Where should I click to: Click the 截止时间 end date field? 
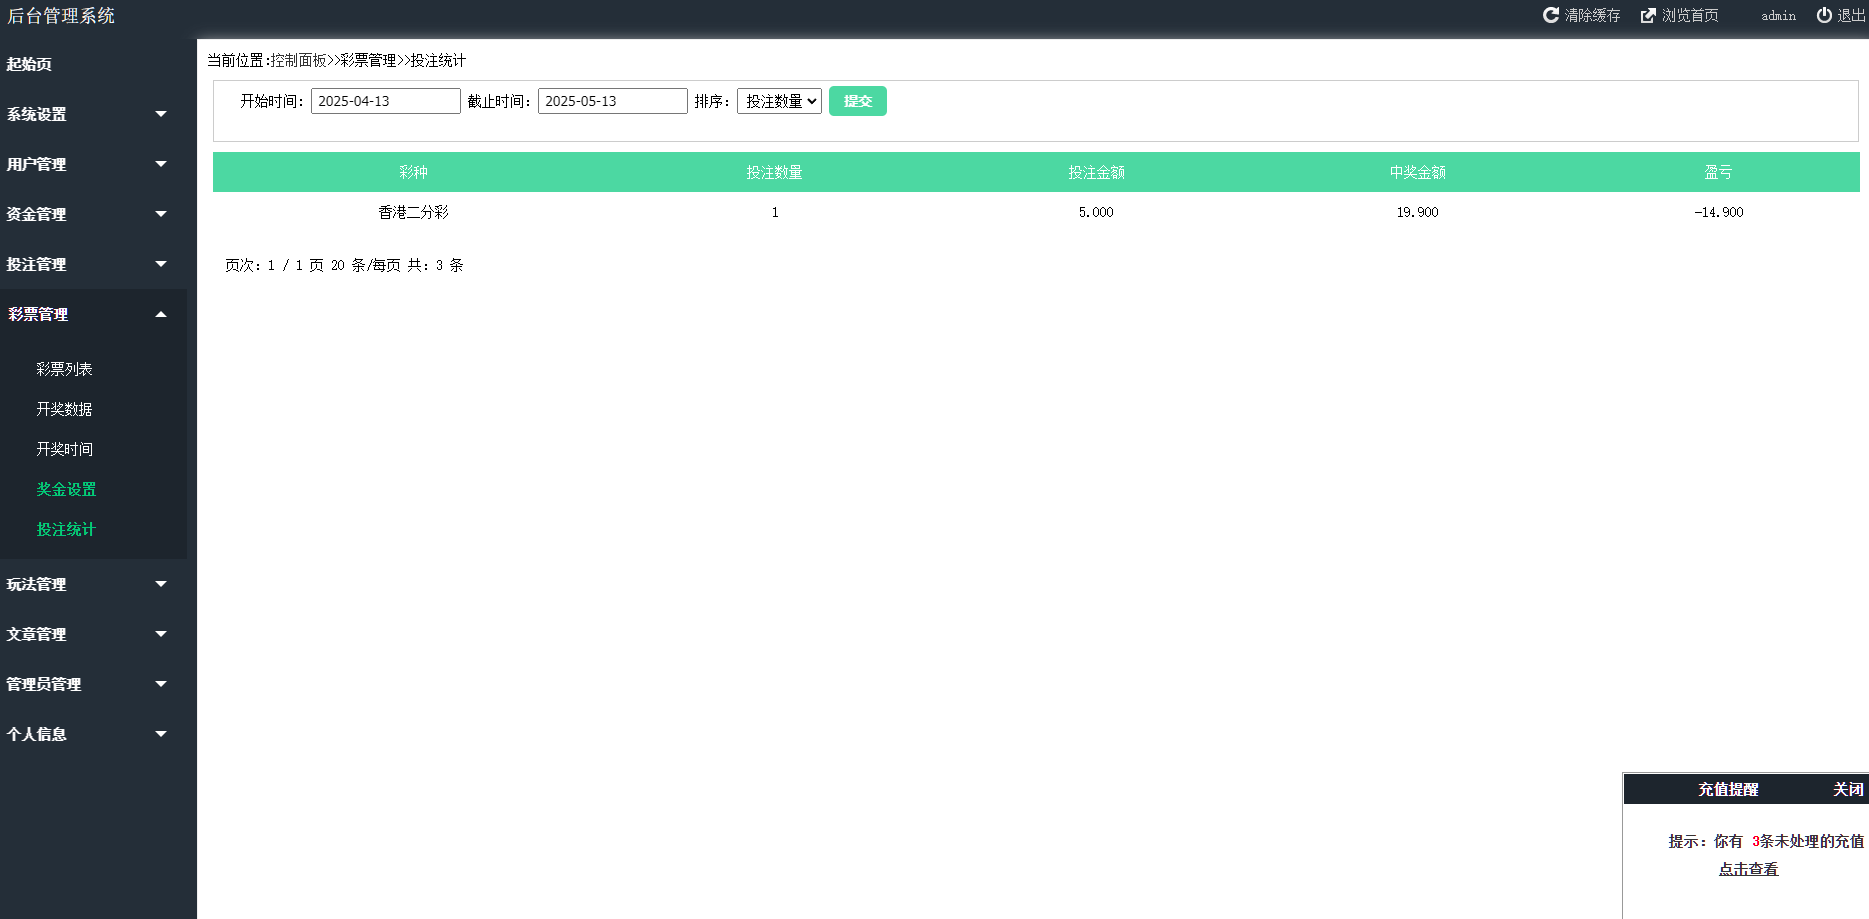(x=612, y=101)
